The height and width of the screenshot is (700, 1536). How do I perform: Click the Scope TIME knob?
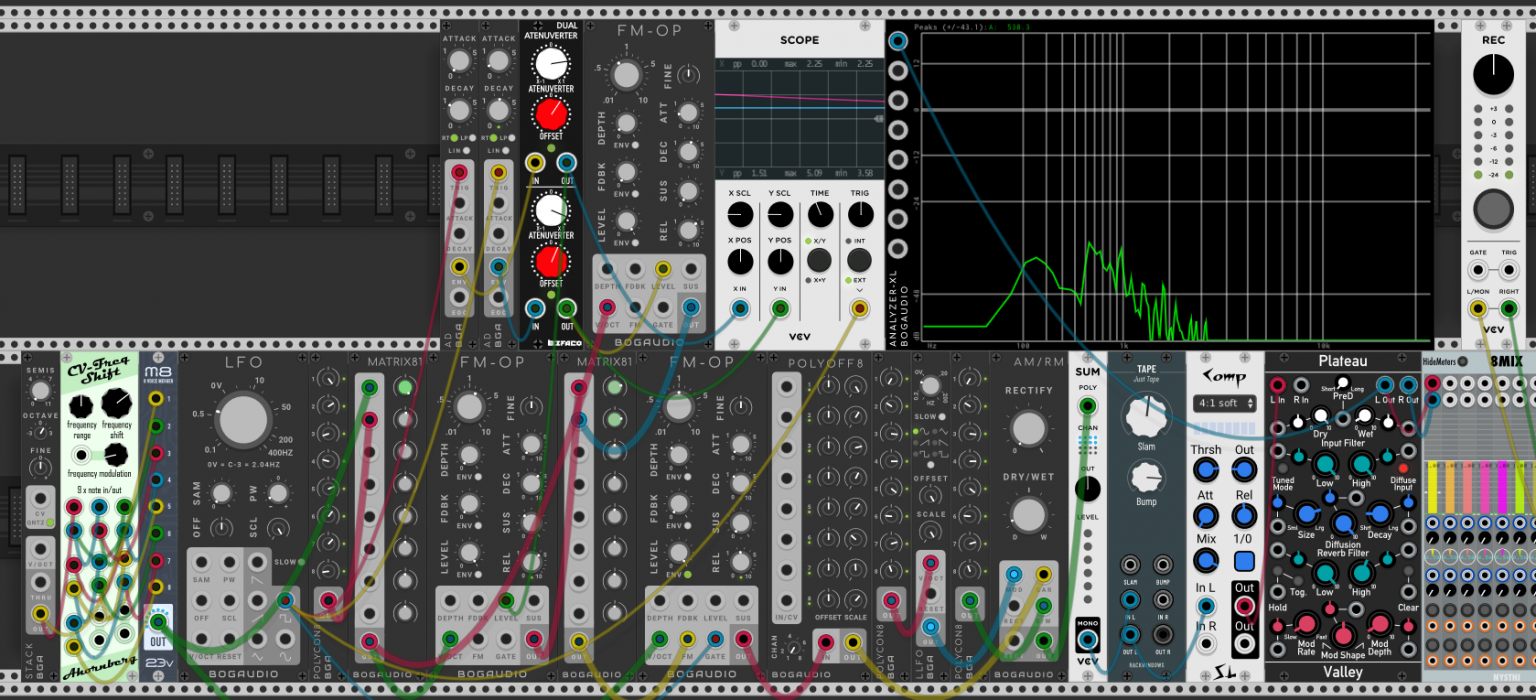pyautogui.click(x=819, y=213)
